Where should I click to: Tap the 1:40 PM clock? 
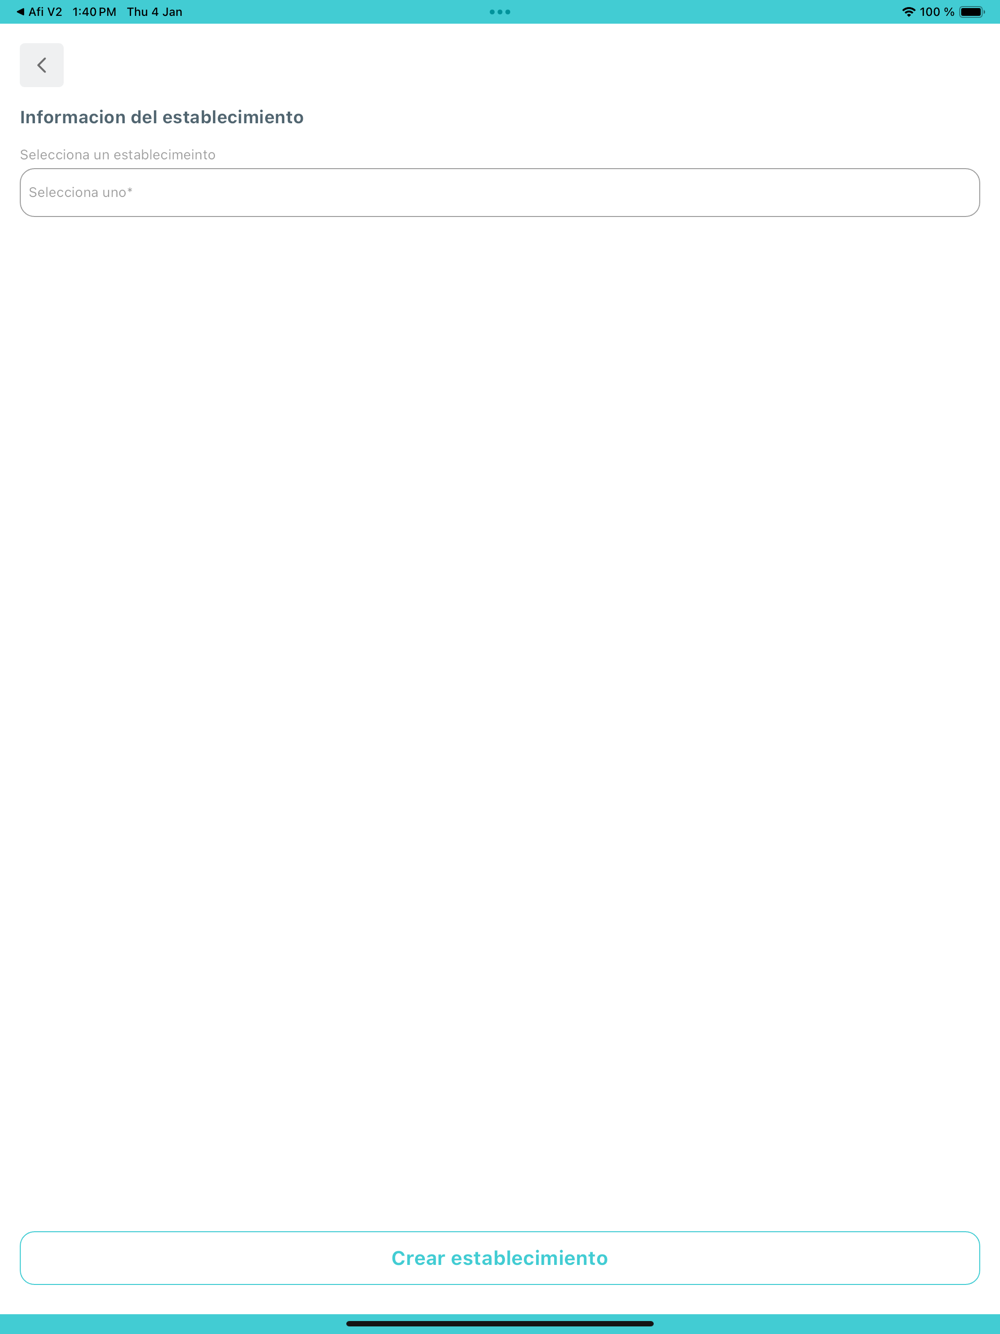coord(94,12)
